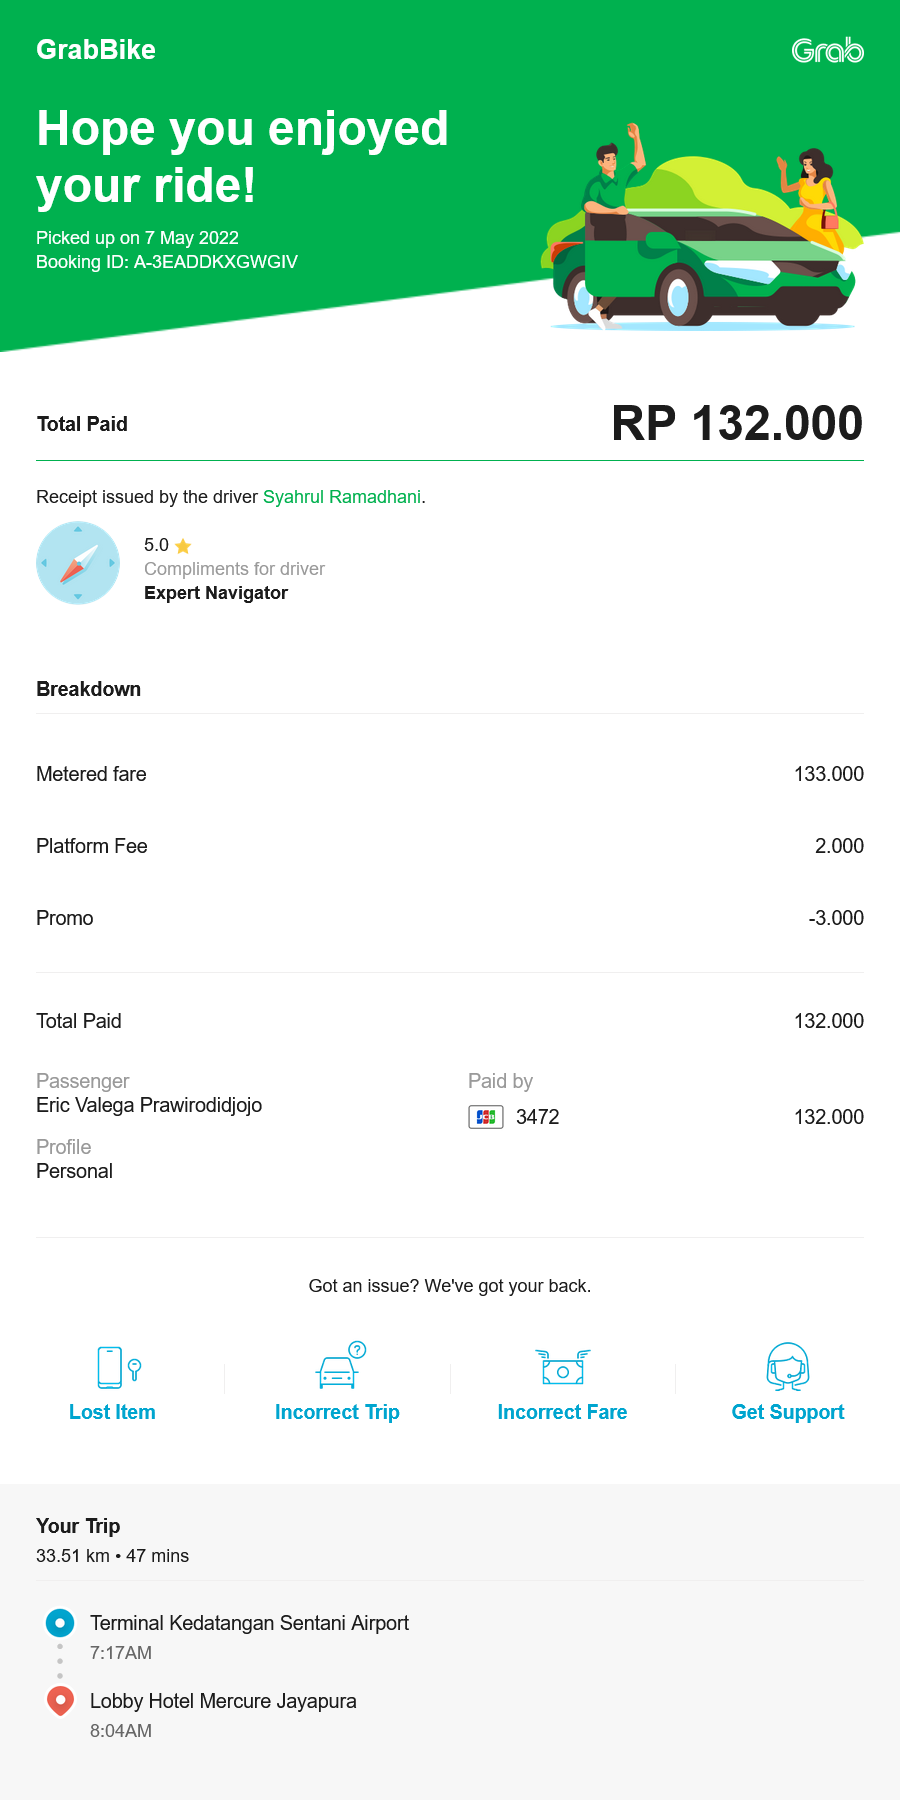The width and height of the screenshot is (900, 1800).
Task: Report a problem with Incorrect Fare
Action: (x=562, y=1412)
